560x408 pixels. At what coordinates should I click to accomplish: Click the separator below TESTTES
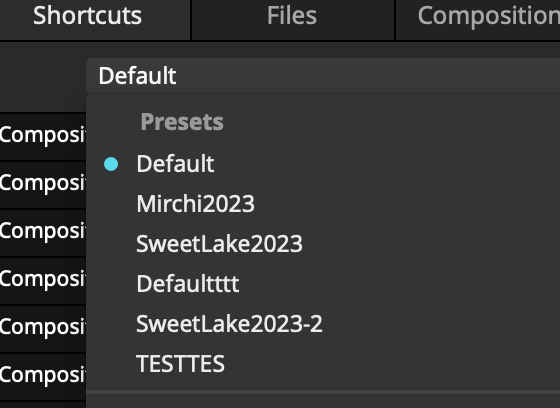click(x=323, y=392)
